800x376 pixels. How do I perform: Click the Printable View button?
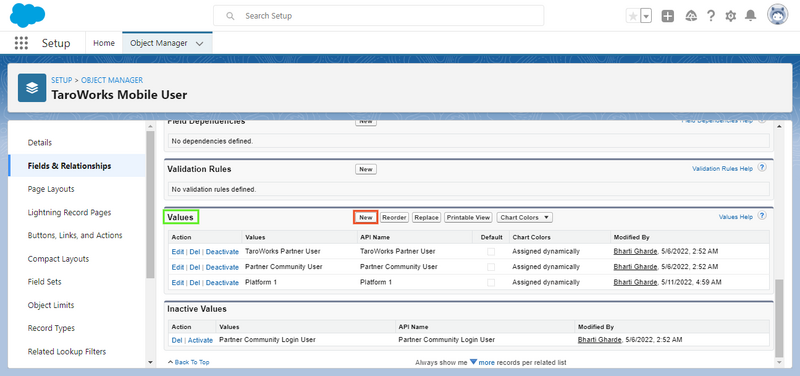(x=468, y=217)
